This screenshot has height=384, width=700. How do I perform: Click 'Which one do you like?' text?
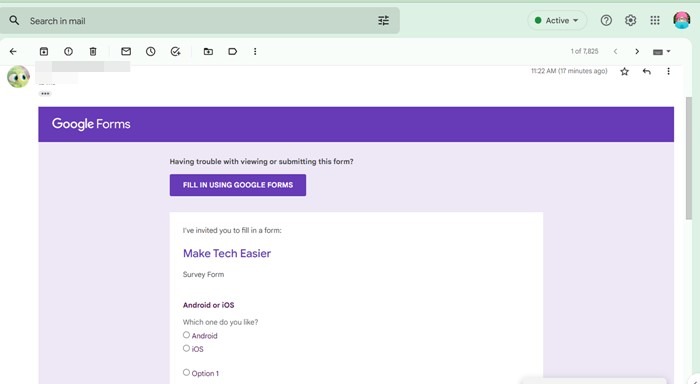(x=221, y=322)
